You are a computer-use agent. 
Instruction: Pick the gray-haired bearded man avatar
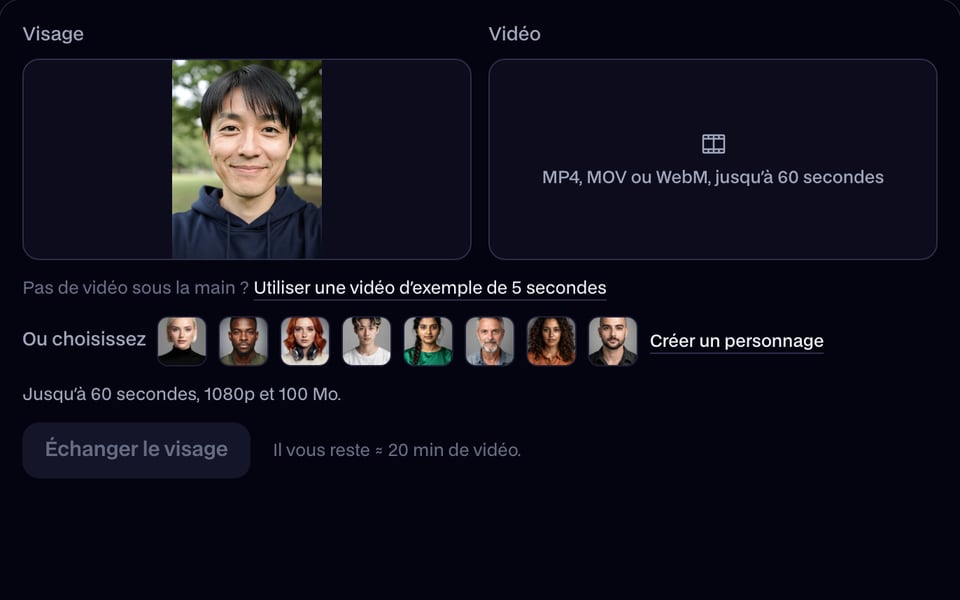point(490,341)
